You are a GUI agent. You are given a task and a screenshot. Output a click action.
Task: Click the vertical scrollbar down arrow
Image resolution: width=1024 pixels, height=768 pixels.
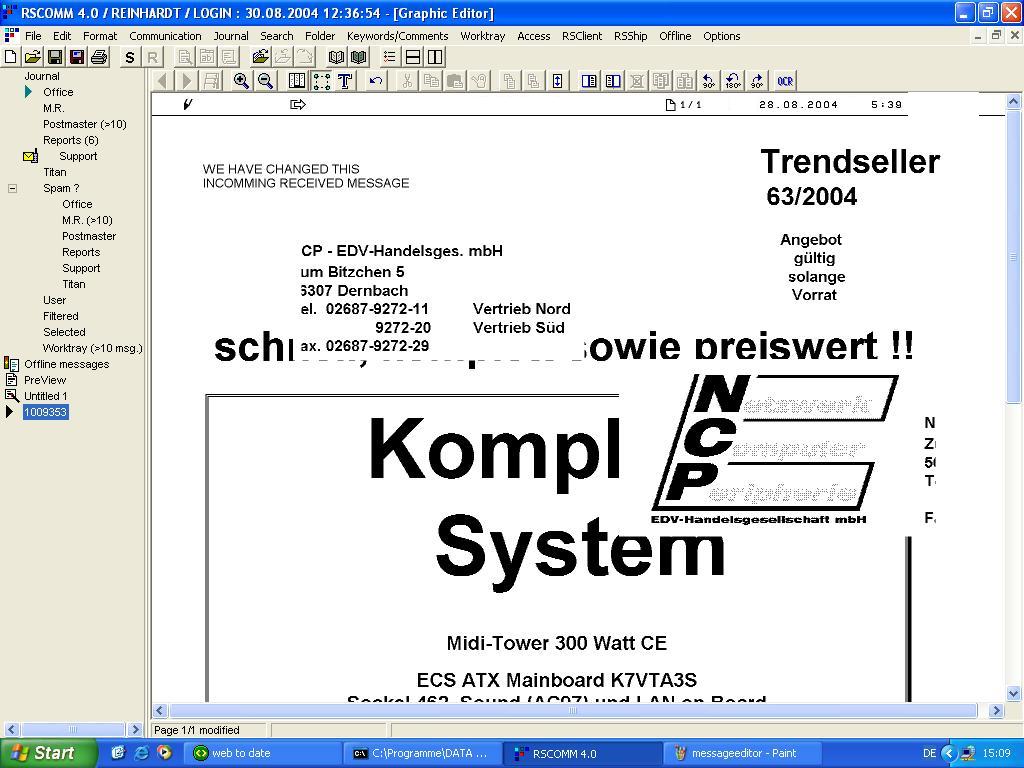tap(1013, 693)
